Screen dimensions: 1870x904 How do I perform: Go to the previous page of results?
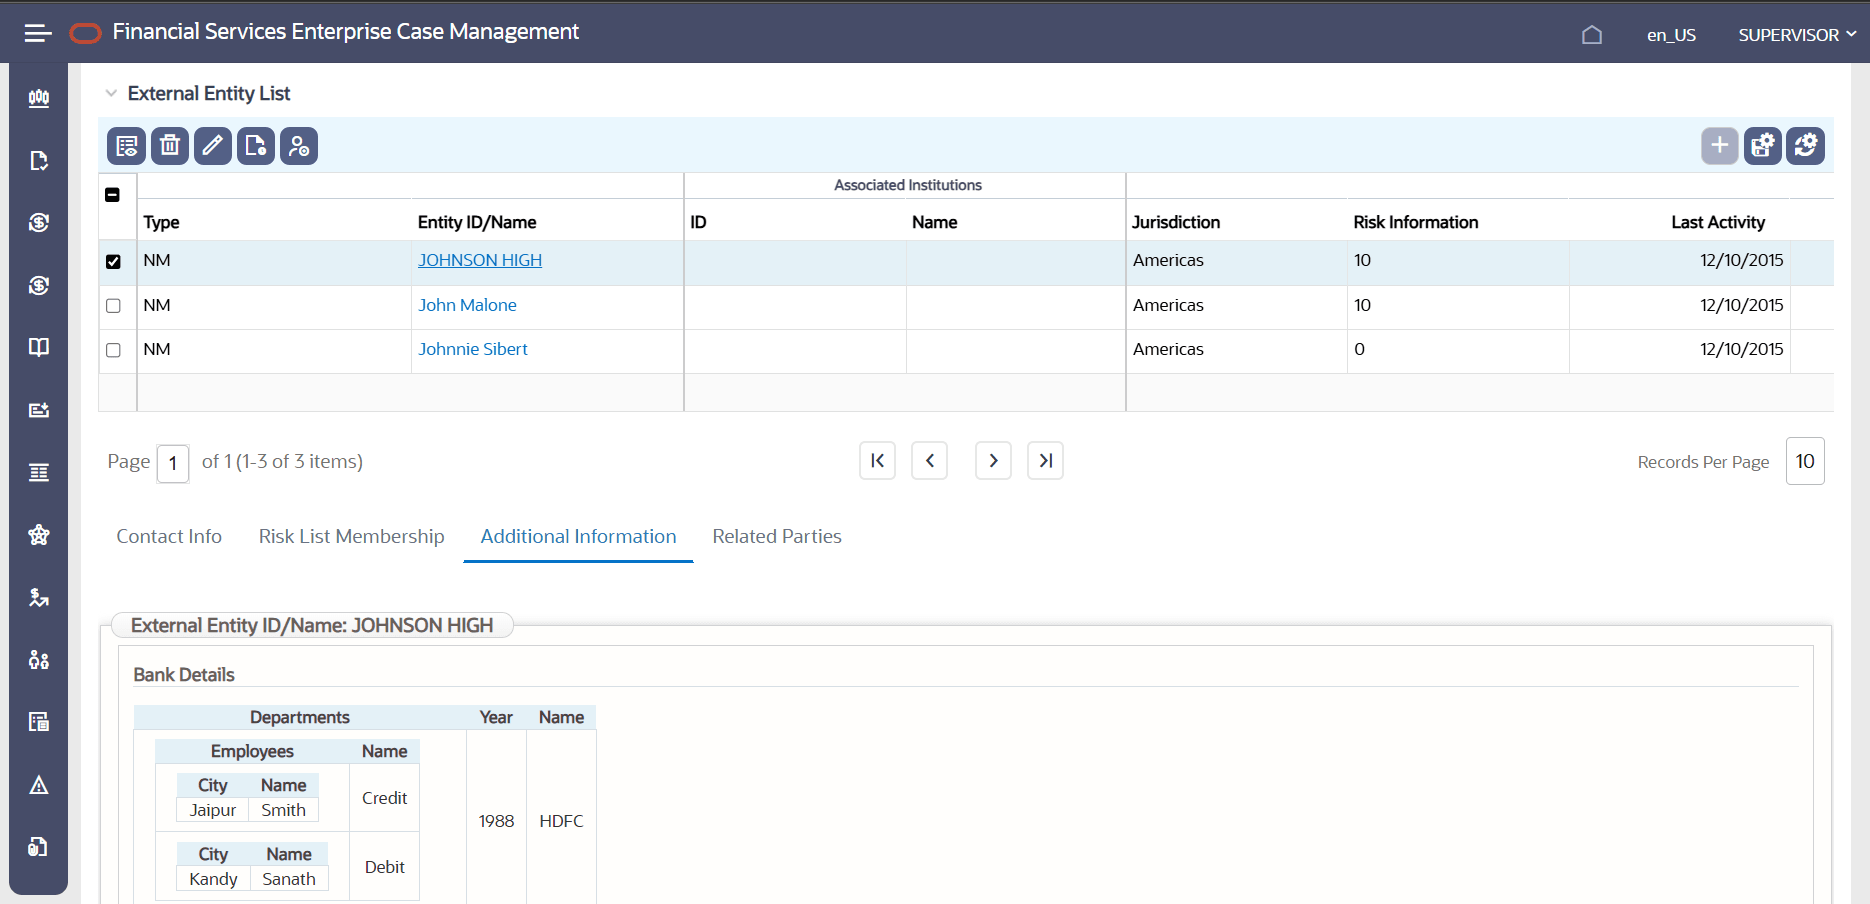pyautogui.click(x=929, y=461)
